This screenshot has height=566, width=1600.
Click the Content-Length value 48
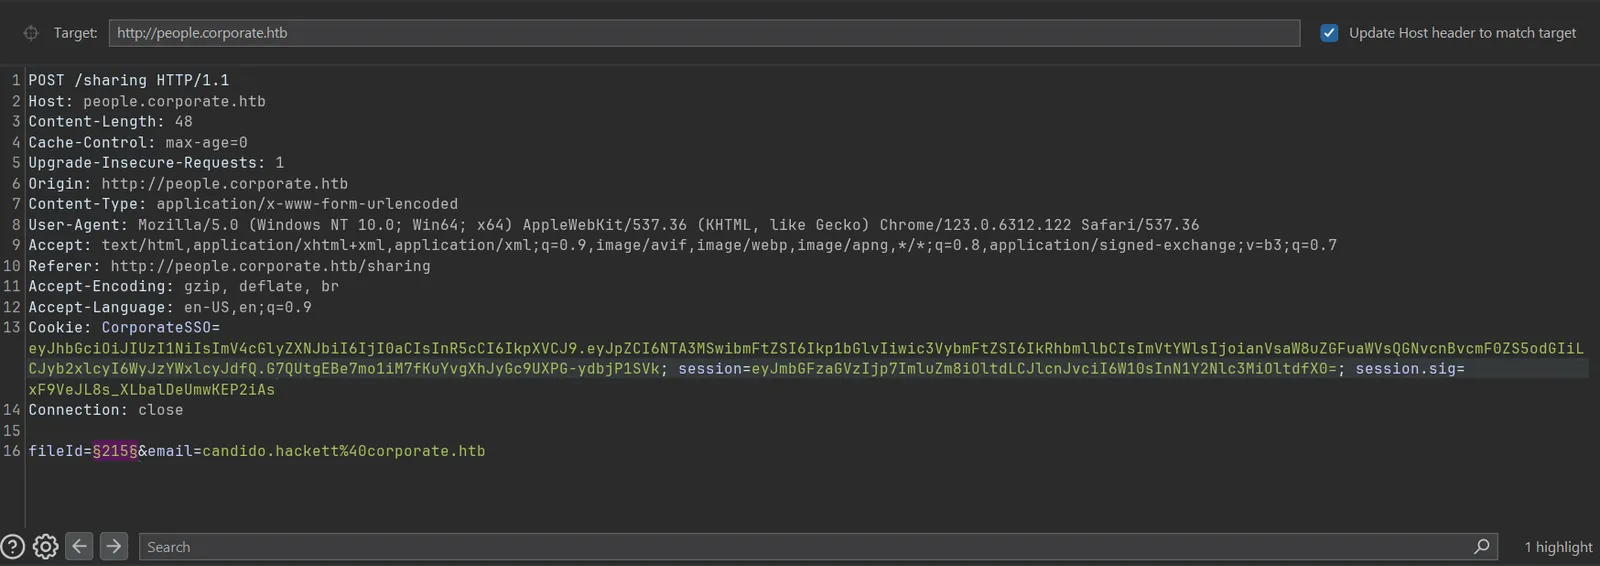coord(184,122)
